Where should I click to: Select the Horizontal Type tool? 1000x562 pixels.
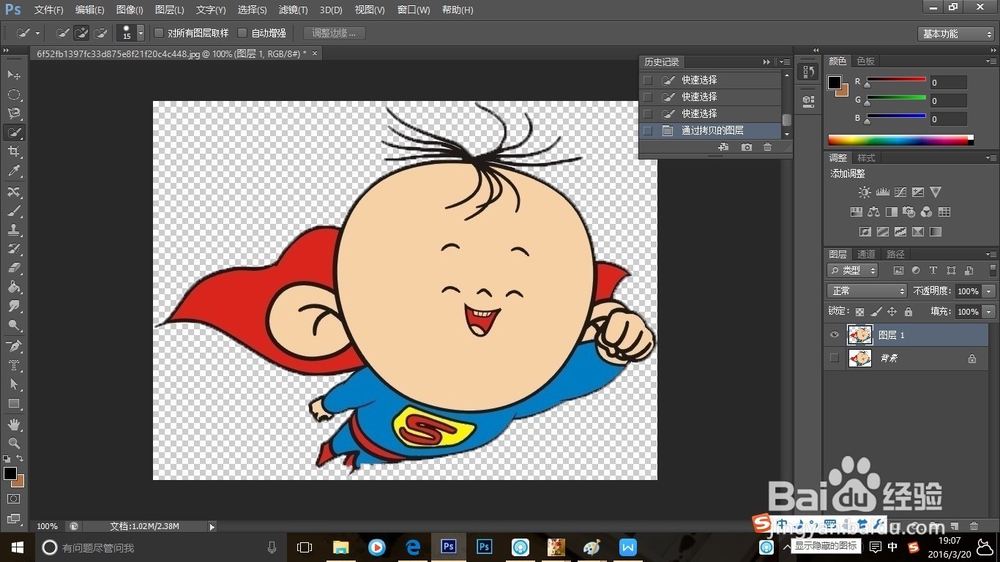pyautogui.click(x=13, y=366)
